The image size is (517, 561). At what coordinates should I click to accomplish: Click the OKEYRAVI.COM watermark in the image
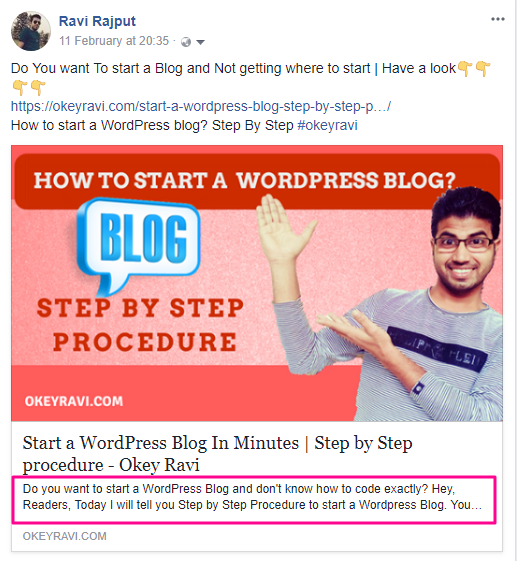(x=74, y=401)
